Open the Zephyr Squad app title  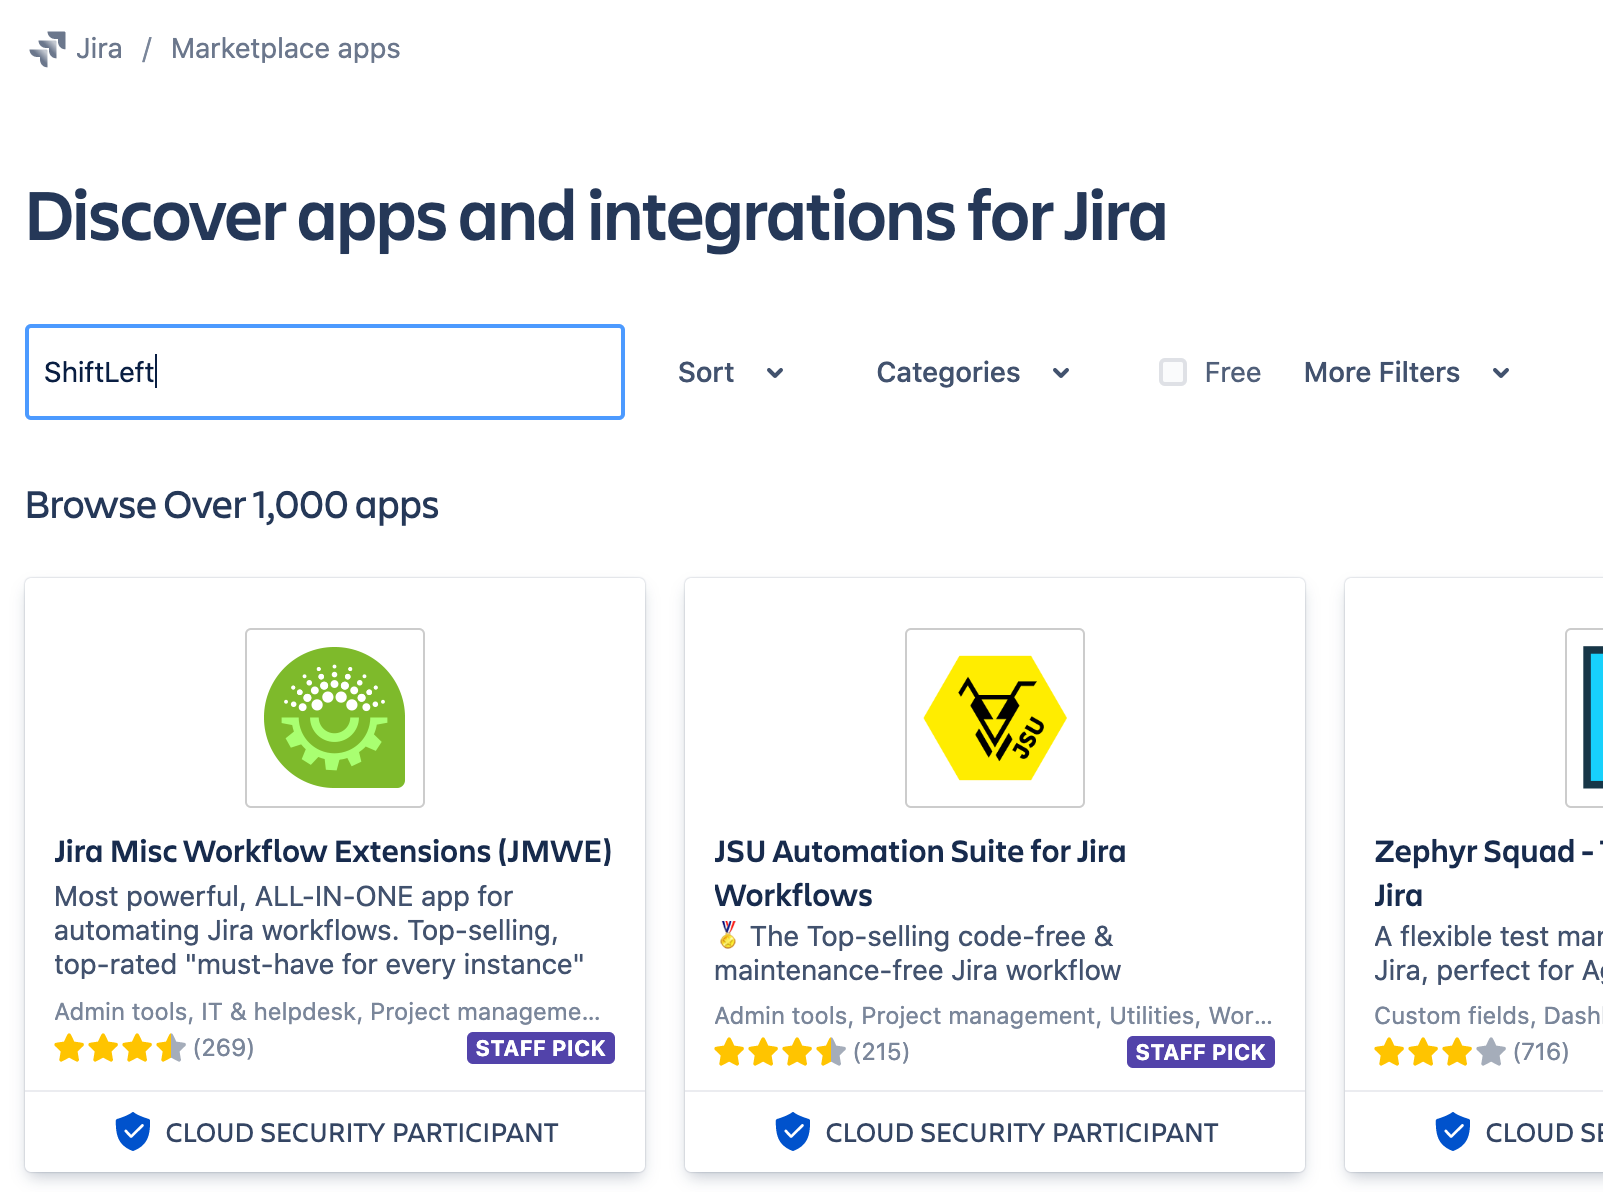pyautogui.click(x=1488, y=873)
